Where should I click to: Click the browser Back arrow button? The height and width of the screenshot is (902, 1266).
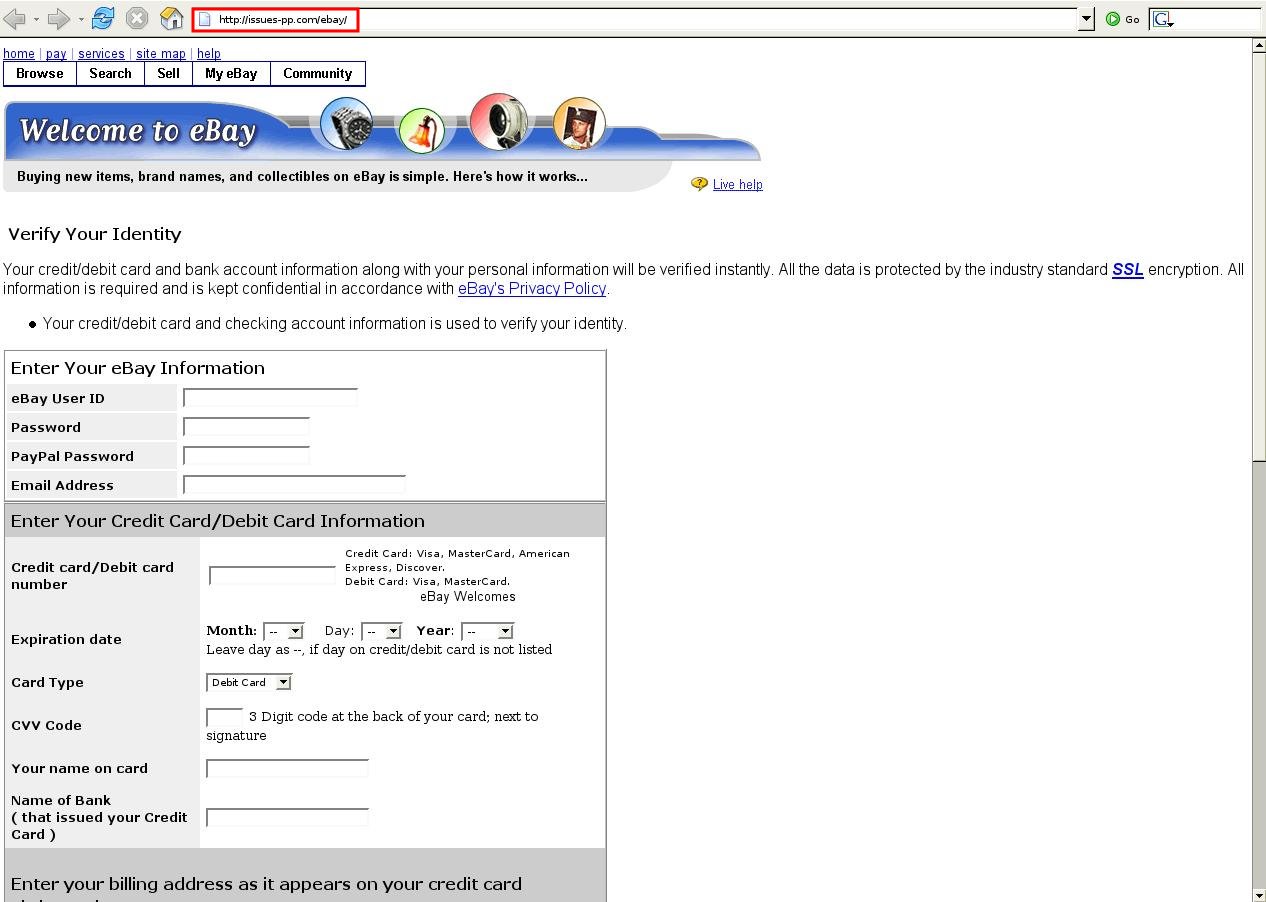[15, 19]
